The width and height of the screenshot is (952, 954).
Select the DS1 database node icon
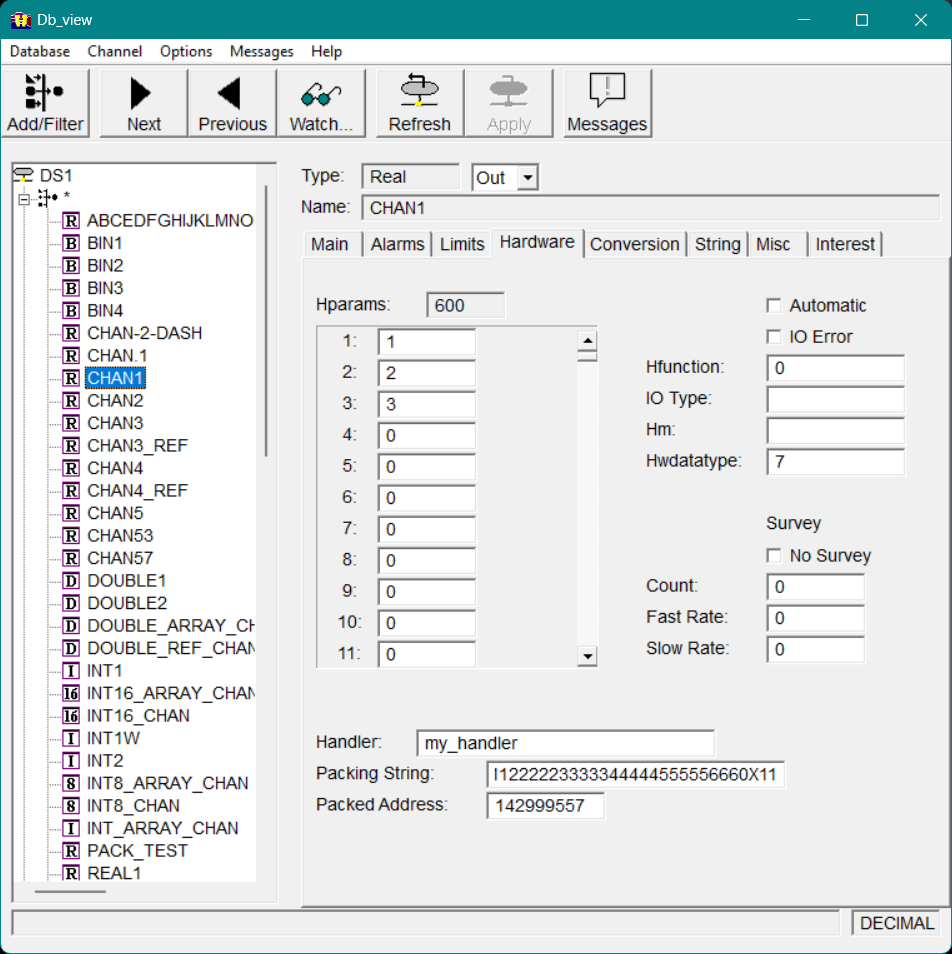24,175
